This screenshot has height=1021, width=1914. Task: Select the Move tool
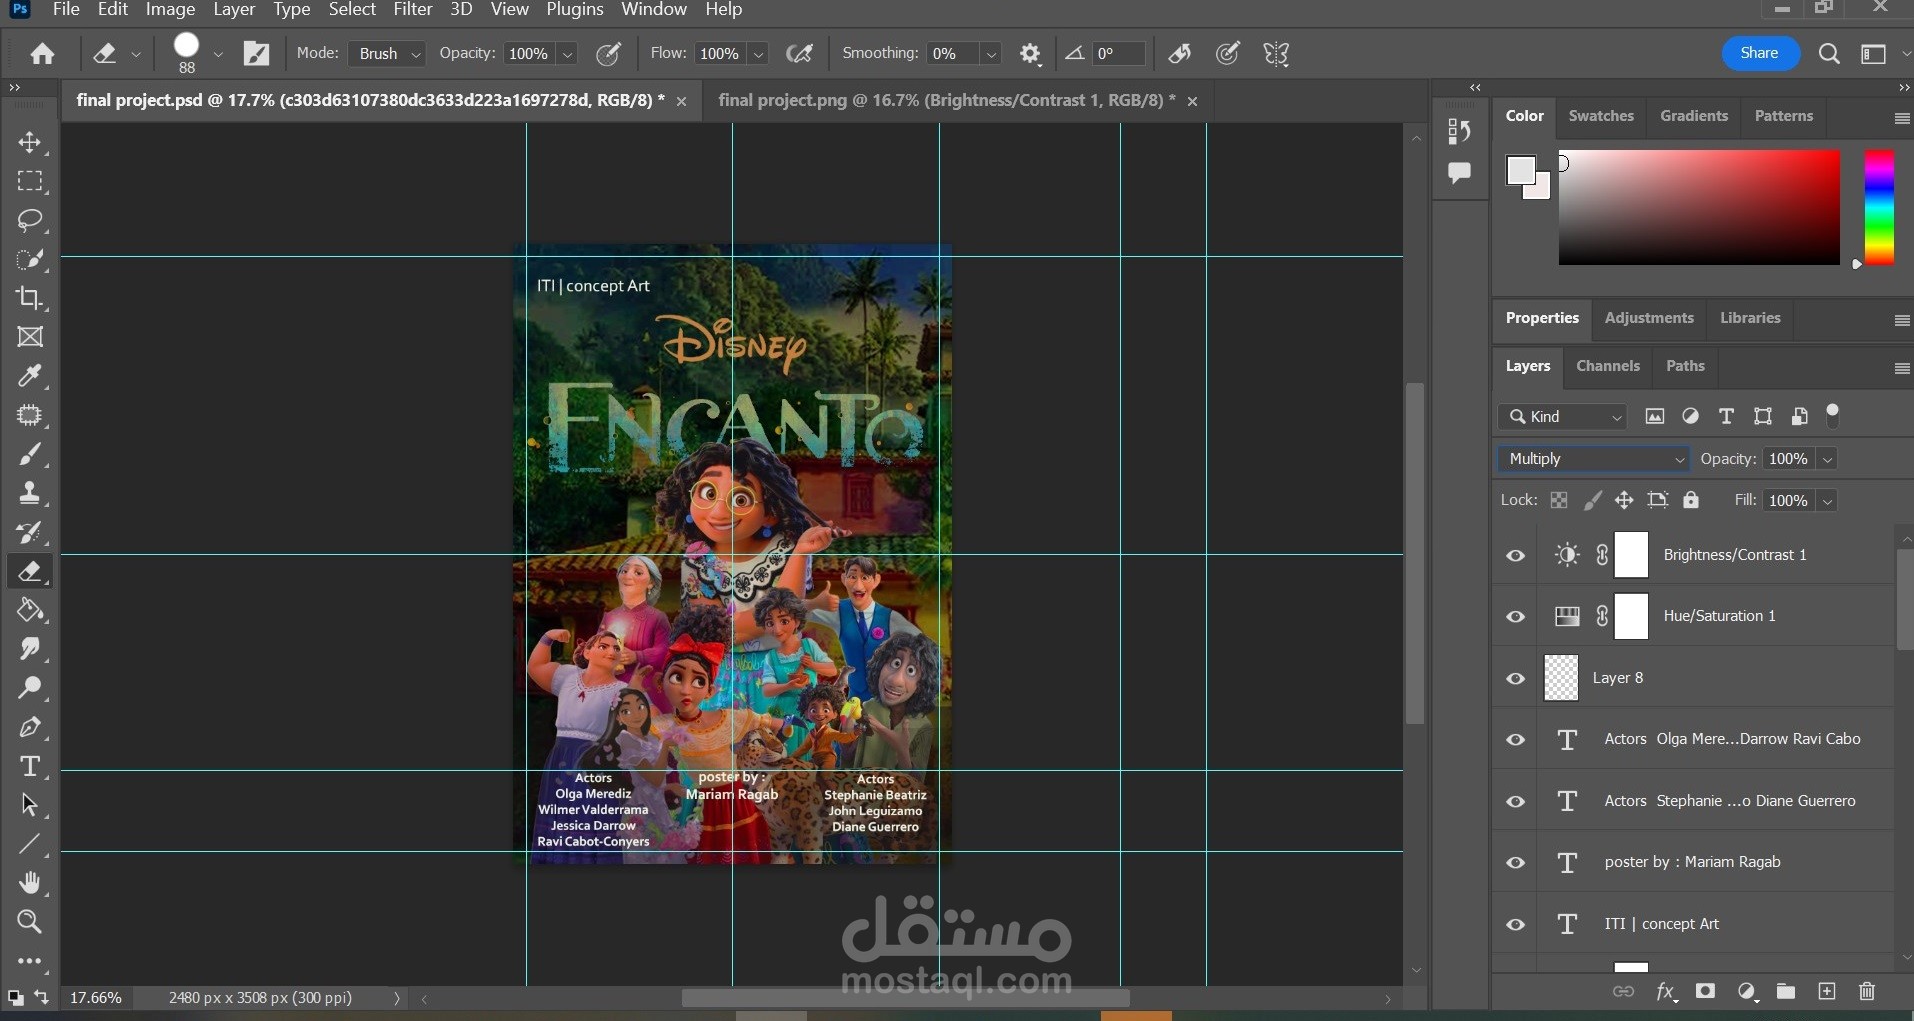point(30,142)
